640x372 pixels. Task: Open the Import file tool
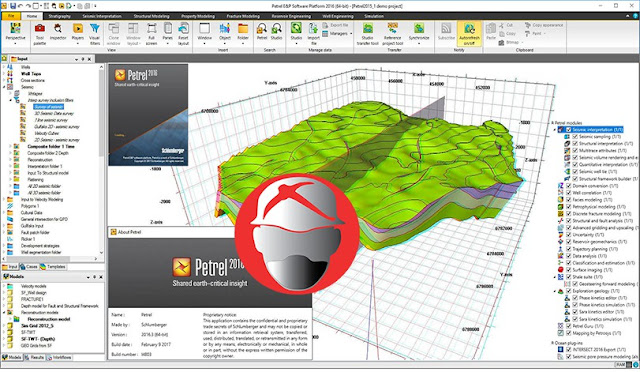point(313,34)
